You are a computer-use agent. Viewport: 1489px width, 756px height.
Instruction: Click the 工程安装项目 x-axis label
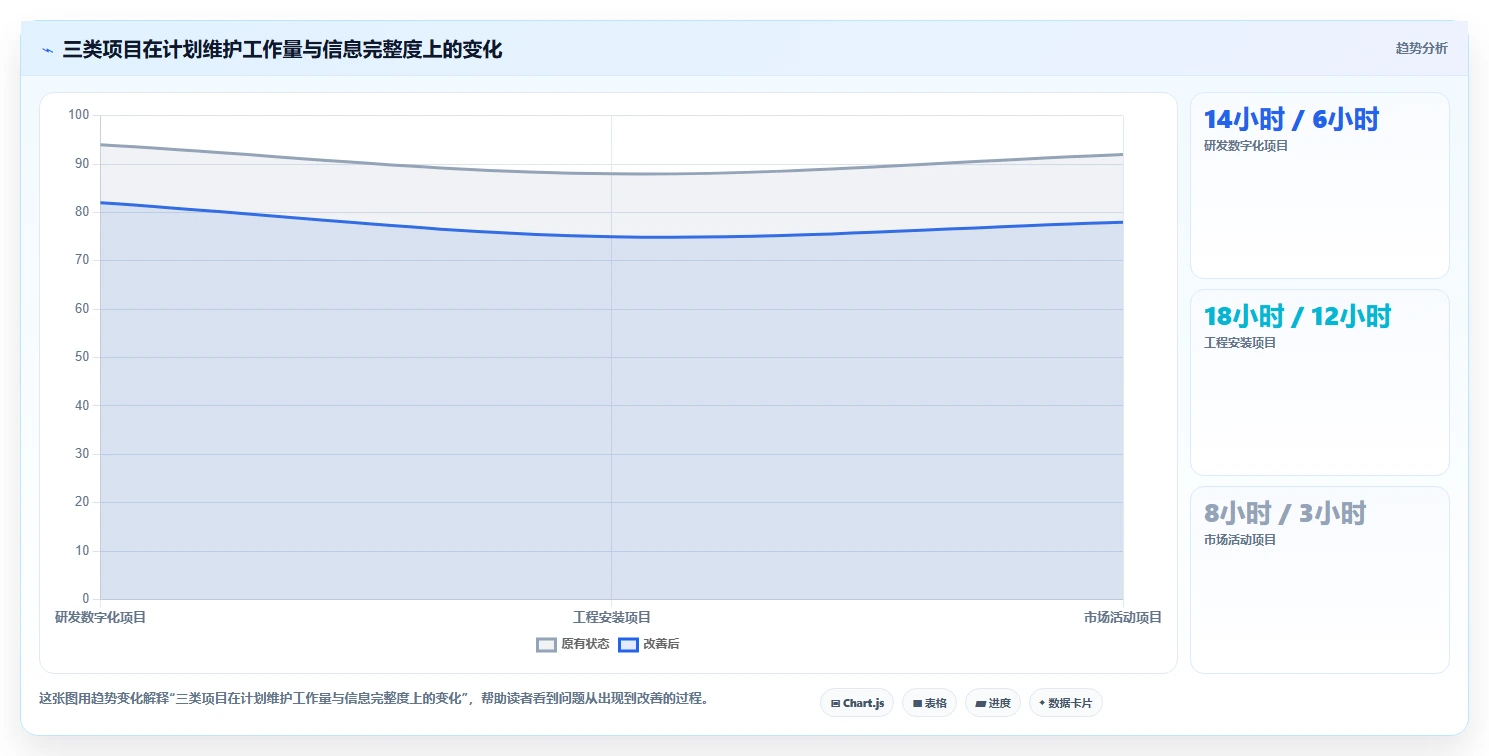pyautogui.click(x=612, y=618)
